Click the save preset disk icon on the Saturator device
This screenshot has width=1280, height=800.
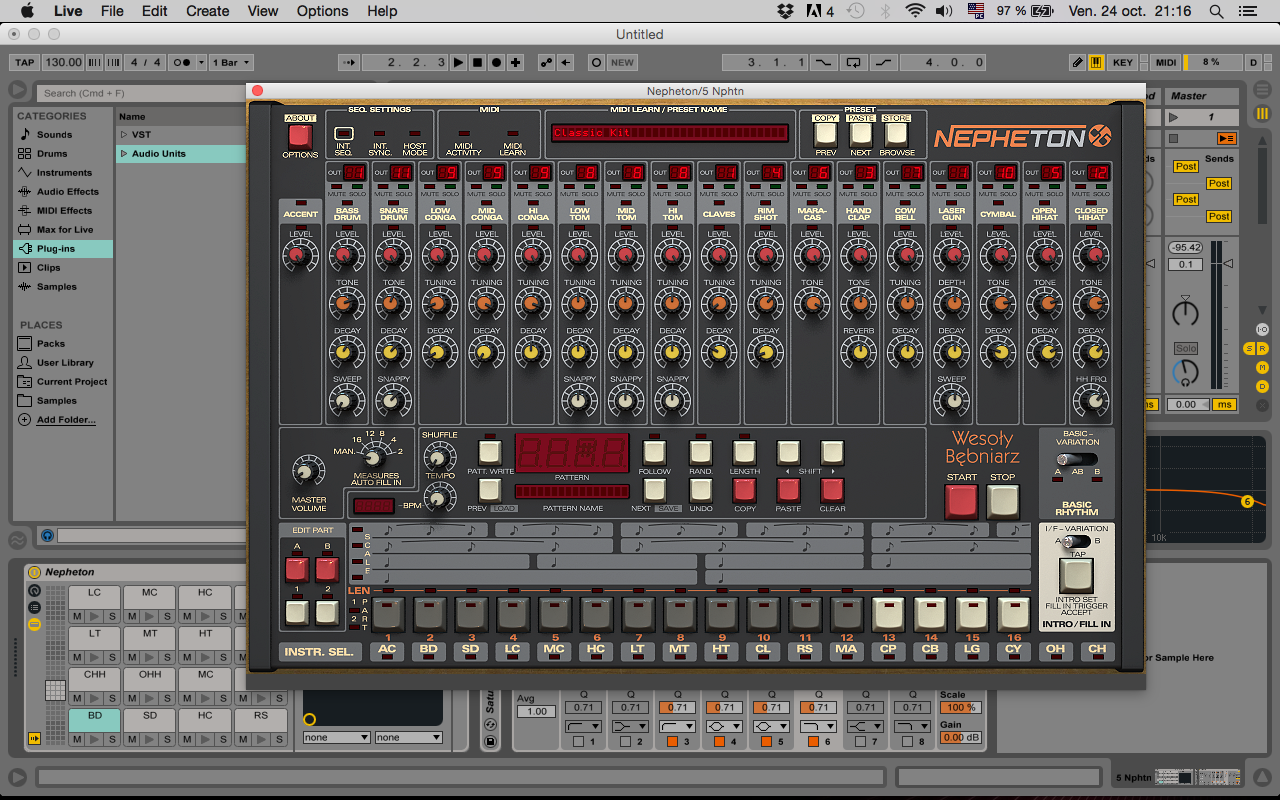pyautogui.click(x=489, y=741)
